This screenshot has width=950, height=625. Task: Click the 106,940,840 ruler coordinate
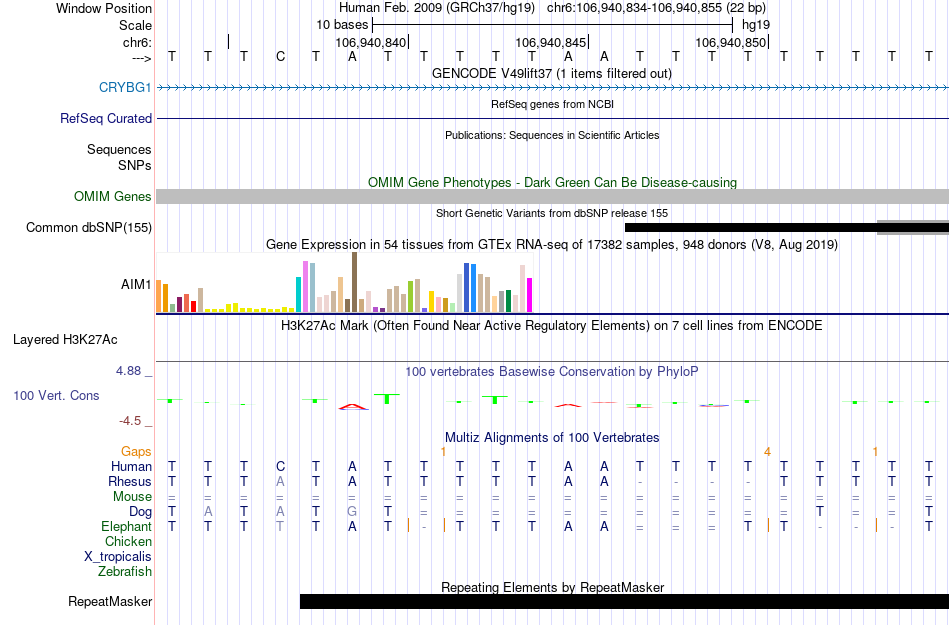[x=370, y=42]
